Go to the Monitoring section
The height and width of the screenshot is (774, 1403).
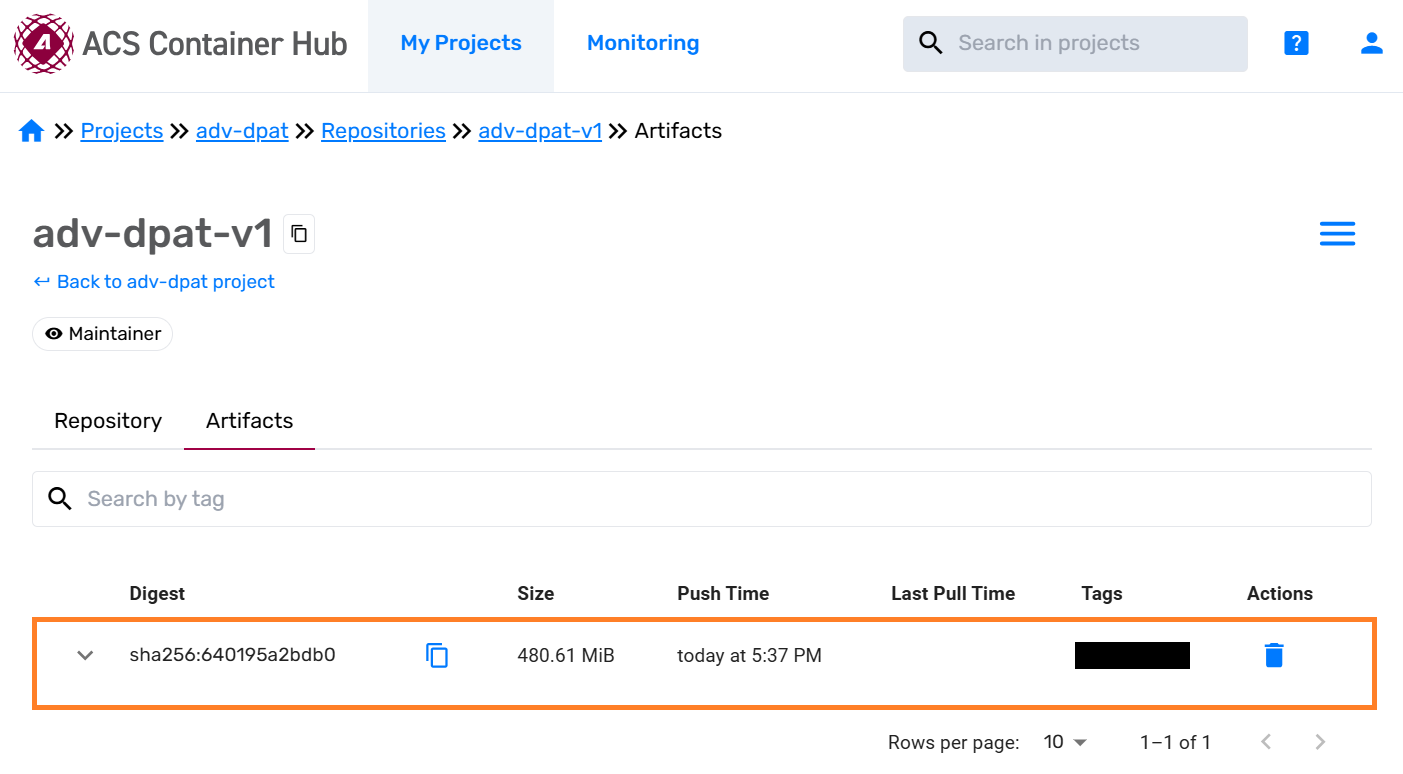tap(643, 43)
